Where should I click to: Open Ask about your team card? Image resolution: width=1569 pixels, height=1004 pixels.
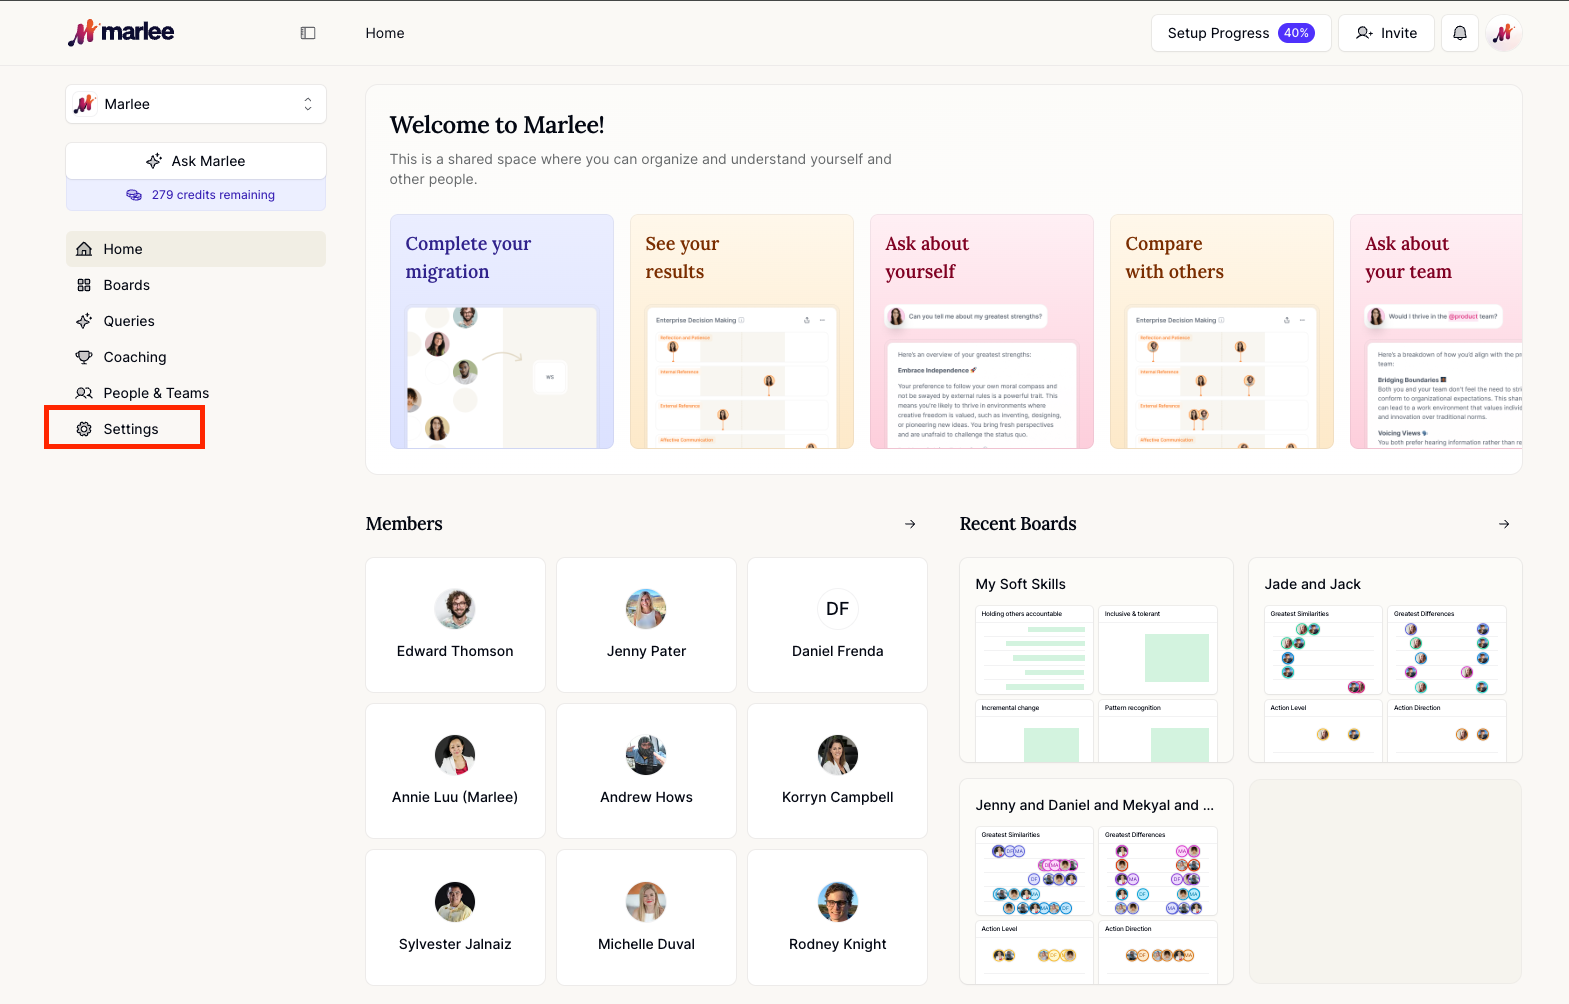1436,331
